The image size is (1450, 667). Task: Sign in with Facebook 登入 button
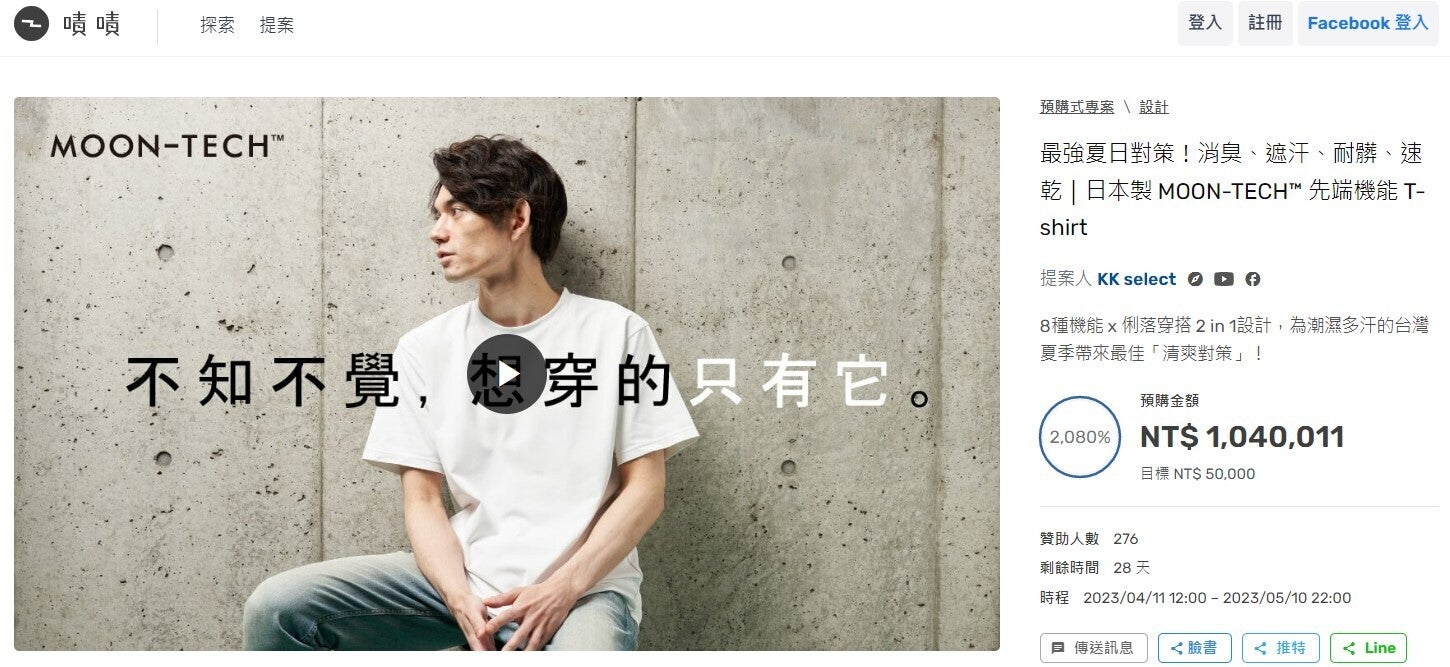pyautogui.click(x=1368, y=23)
